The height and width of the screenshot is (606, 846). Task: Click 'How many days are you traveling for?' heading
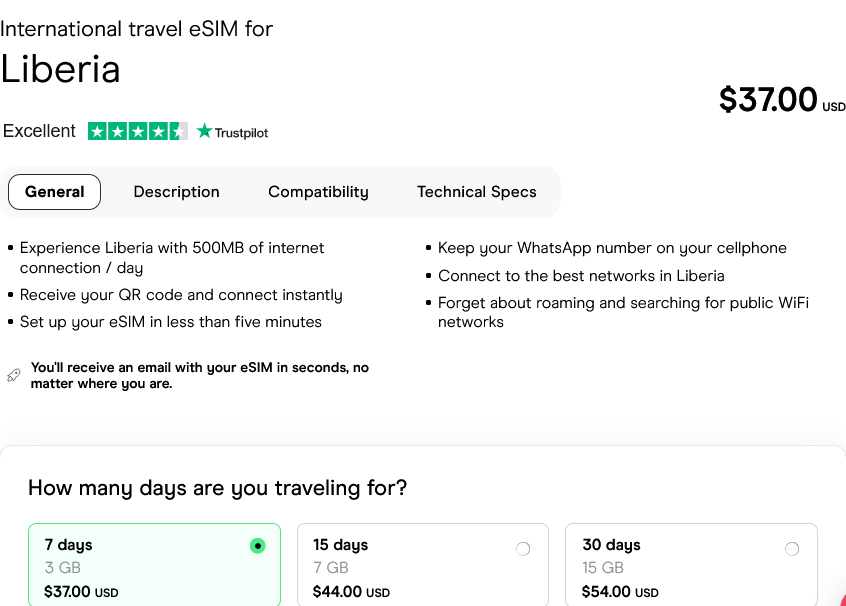217,488
